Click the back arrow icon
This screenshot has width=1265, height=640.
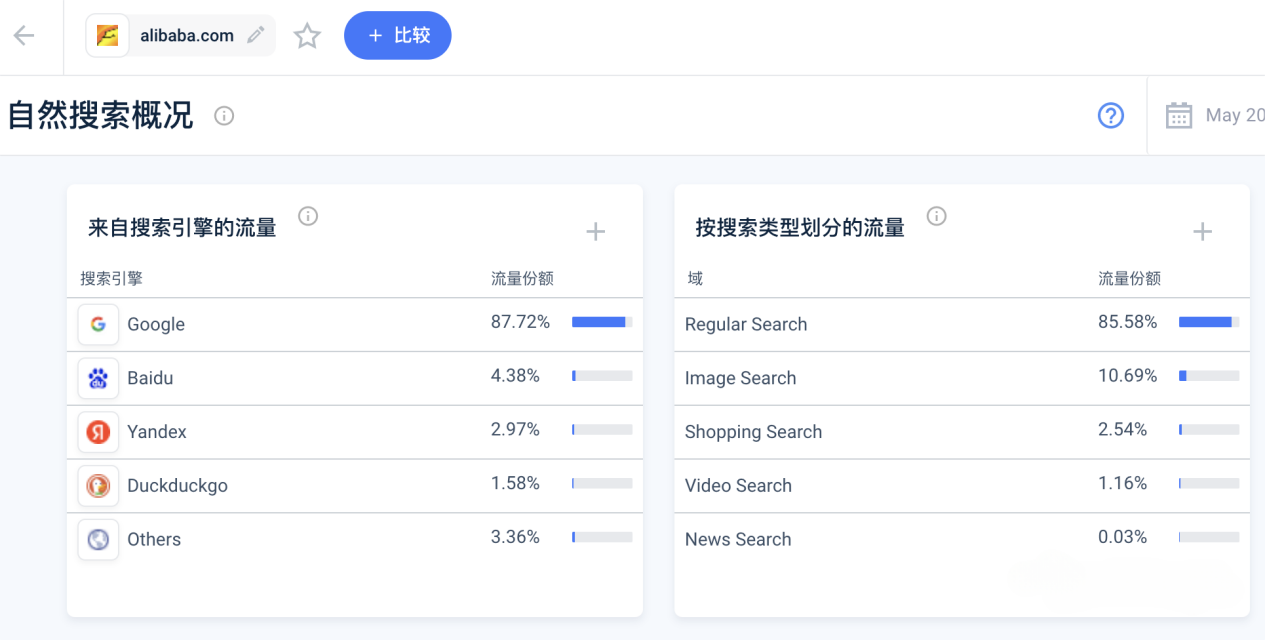pyautogui.click(x=24, y=36)
